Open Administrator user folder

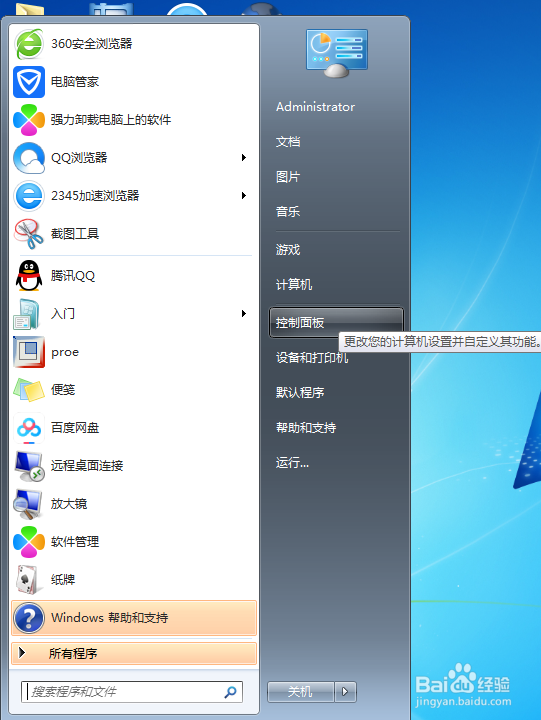pyautogui.click(x=316, y=107)
